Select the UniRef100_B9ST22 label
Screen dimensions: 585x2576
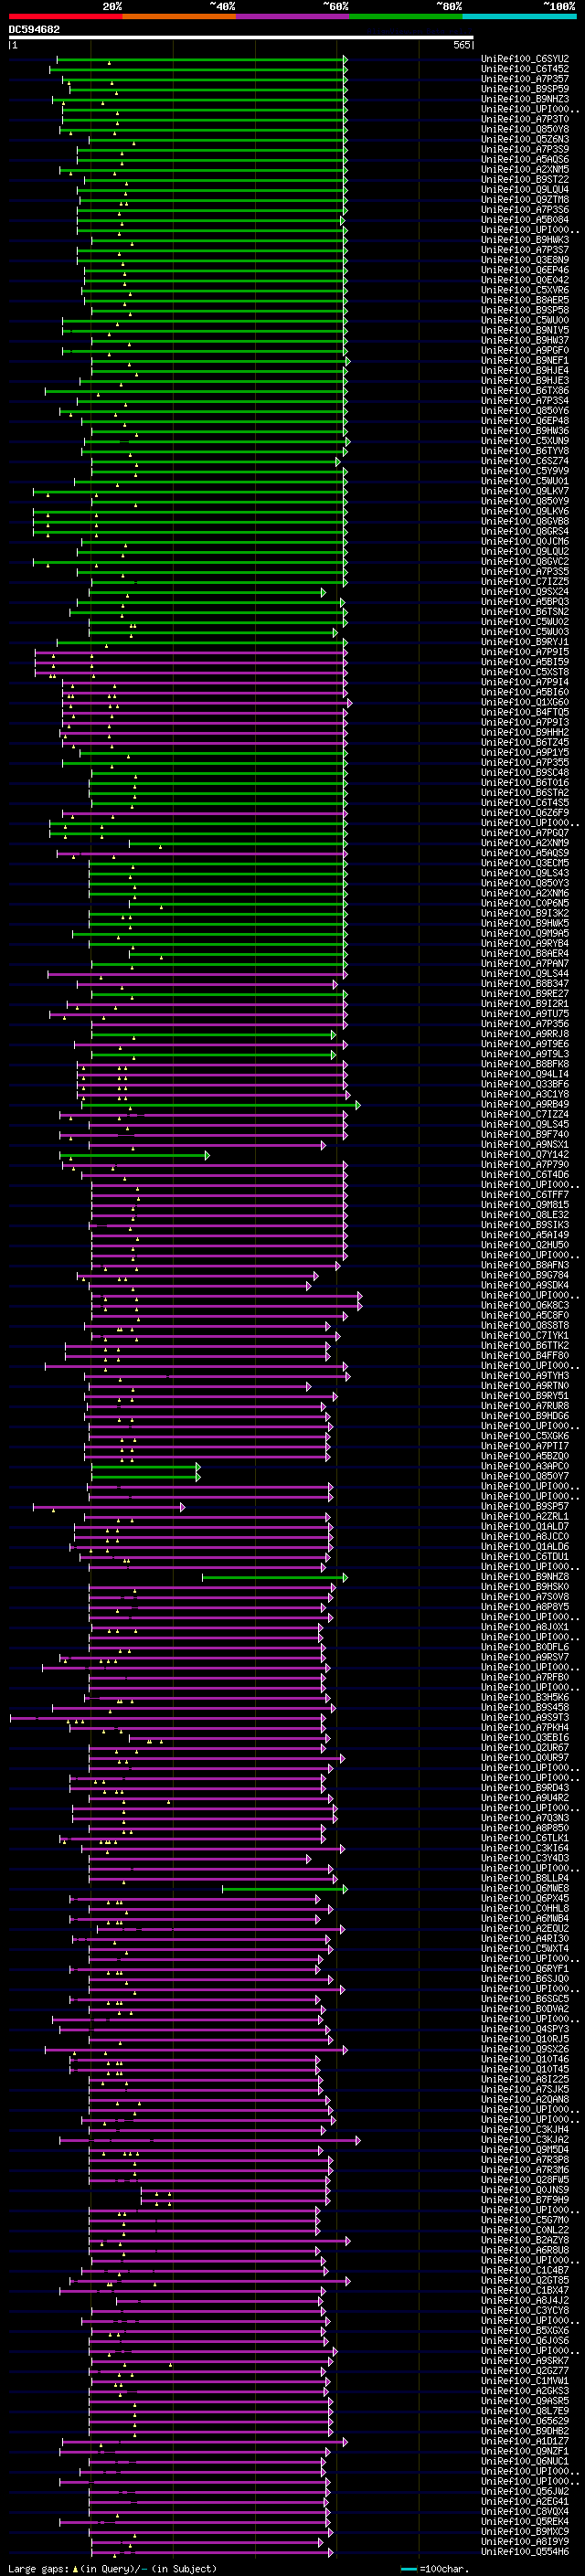coord(525,179)
